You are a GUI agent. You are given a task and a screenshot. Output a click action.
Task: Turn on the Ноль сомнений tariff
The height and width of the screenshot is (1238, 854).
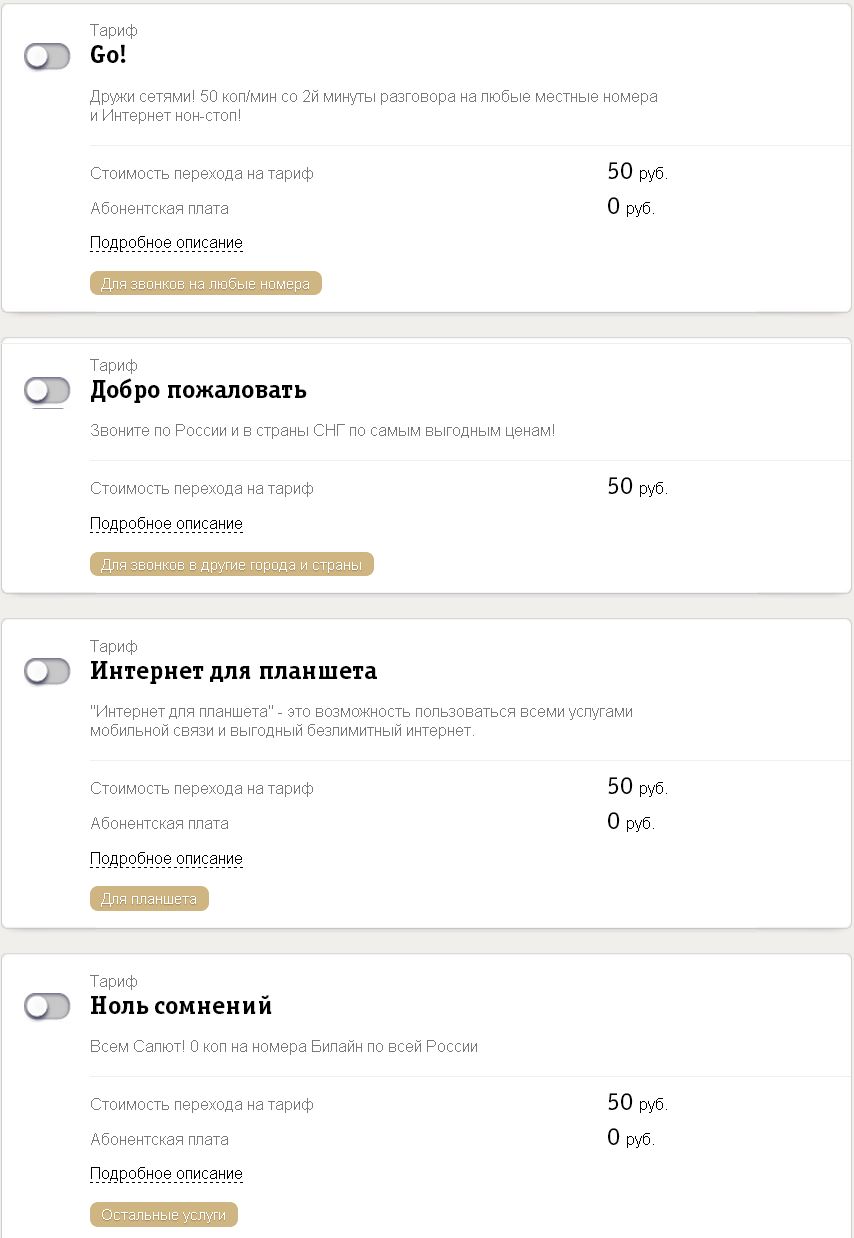pos(47,1007)
